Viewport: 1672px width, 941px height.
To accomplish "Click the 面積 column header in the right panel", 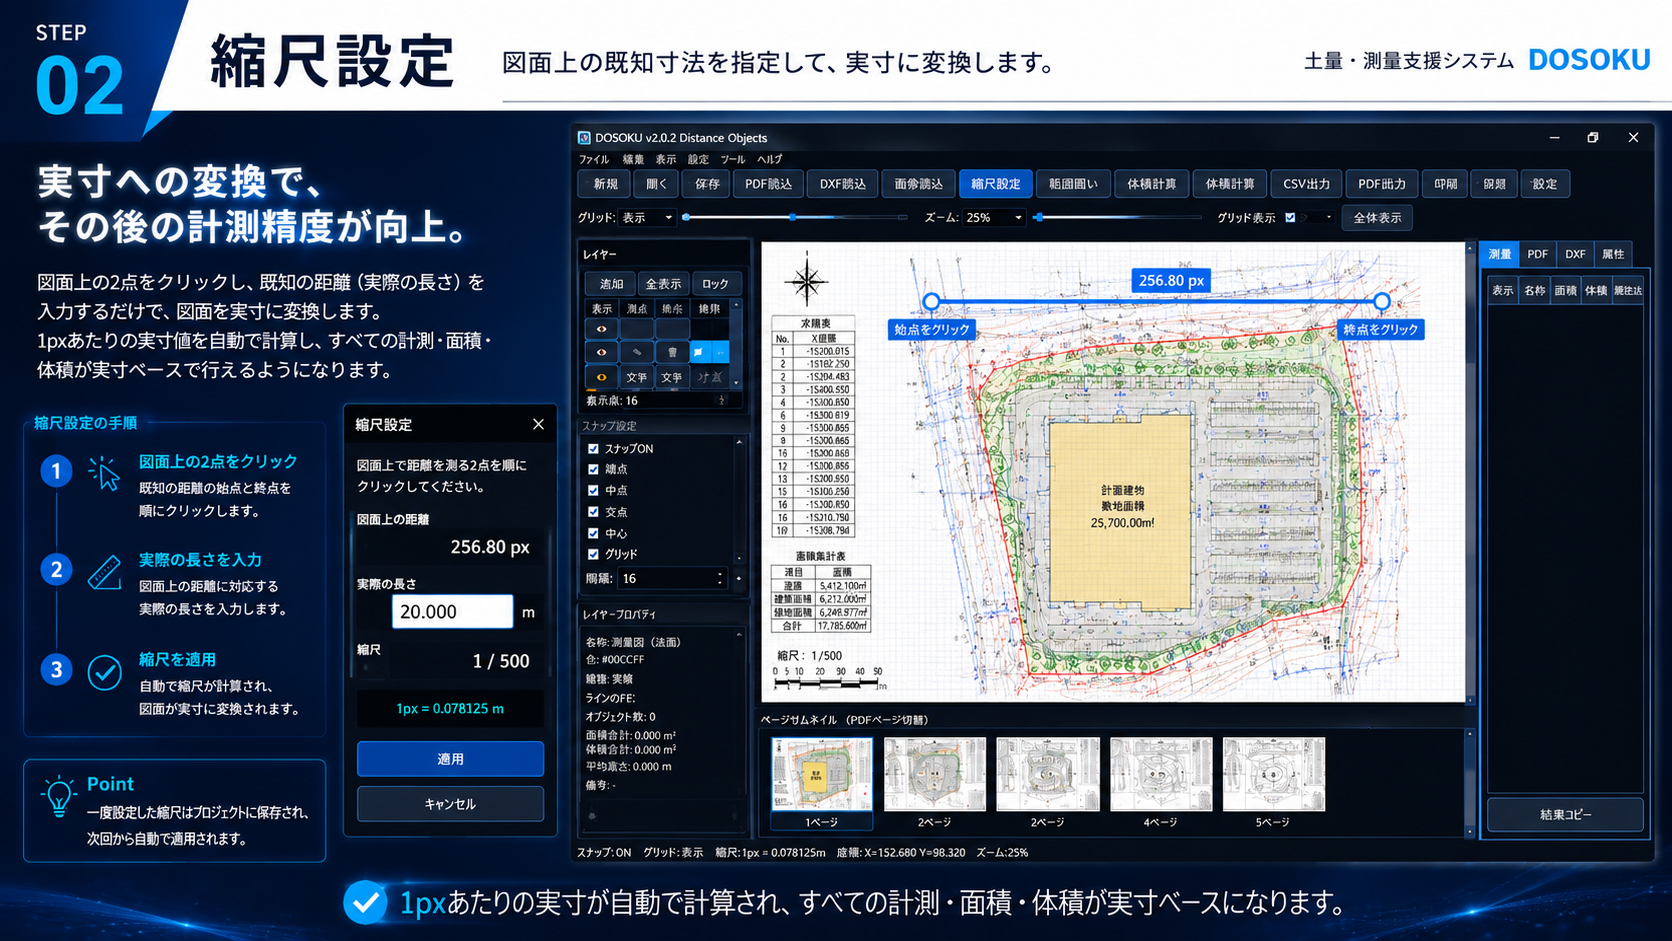I will click(x=1566, y=291).
